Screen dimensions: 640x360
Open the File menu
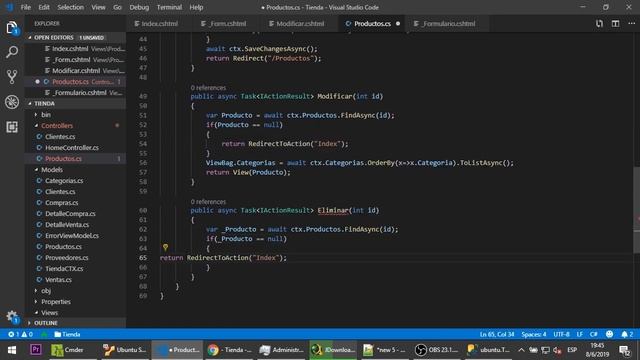click(26, 7)
